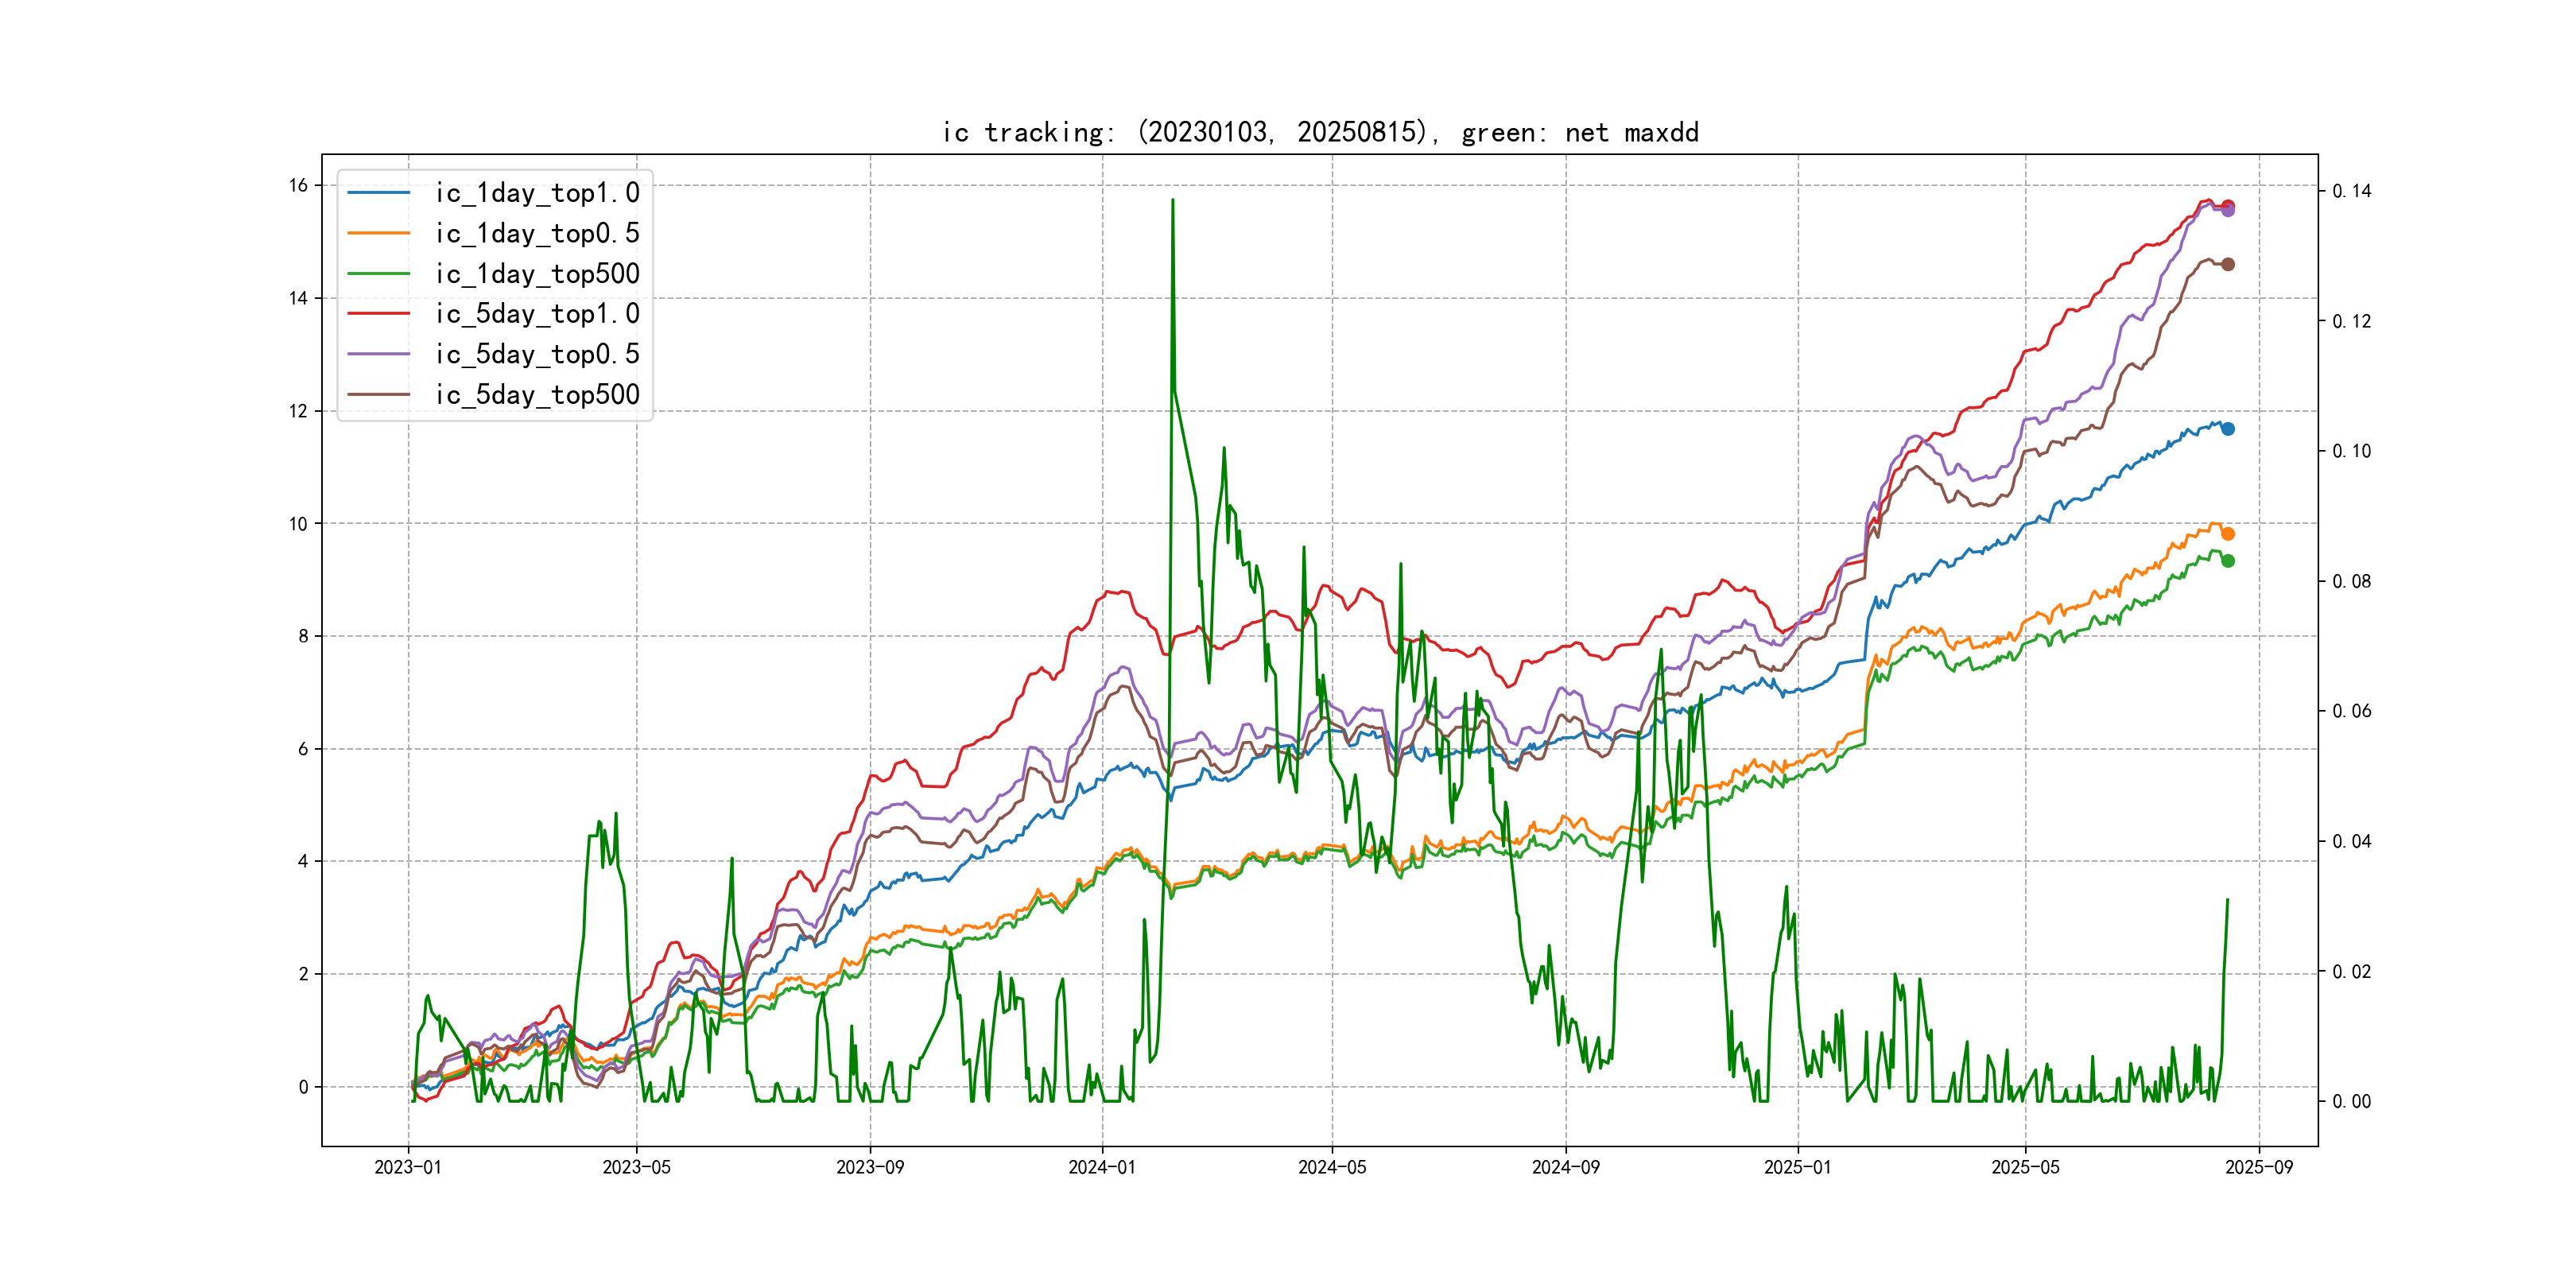
Task: Click the right axis label 0.14
Action: [x=2351, y=191]
